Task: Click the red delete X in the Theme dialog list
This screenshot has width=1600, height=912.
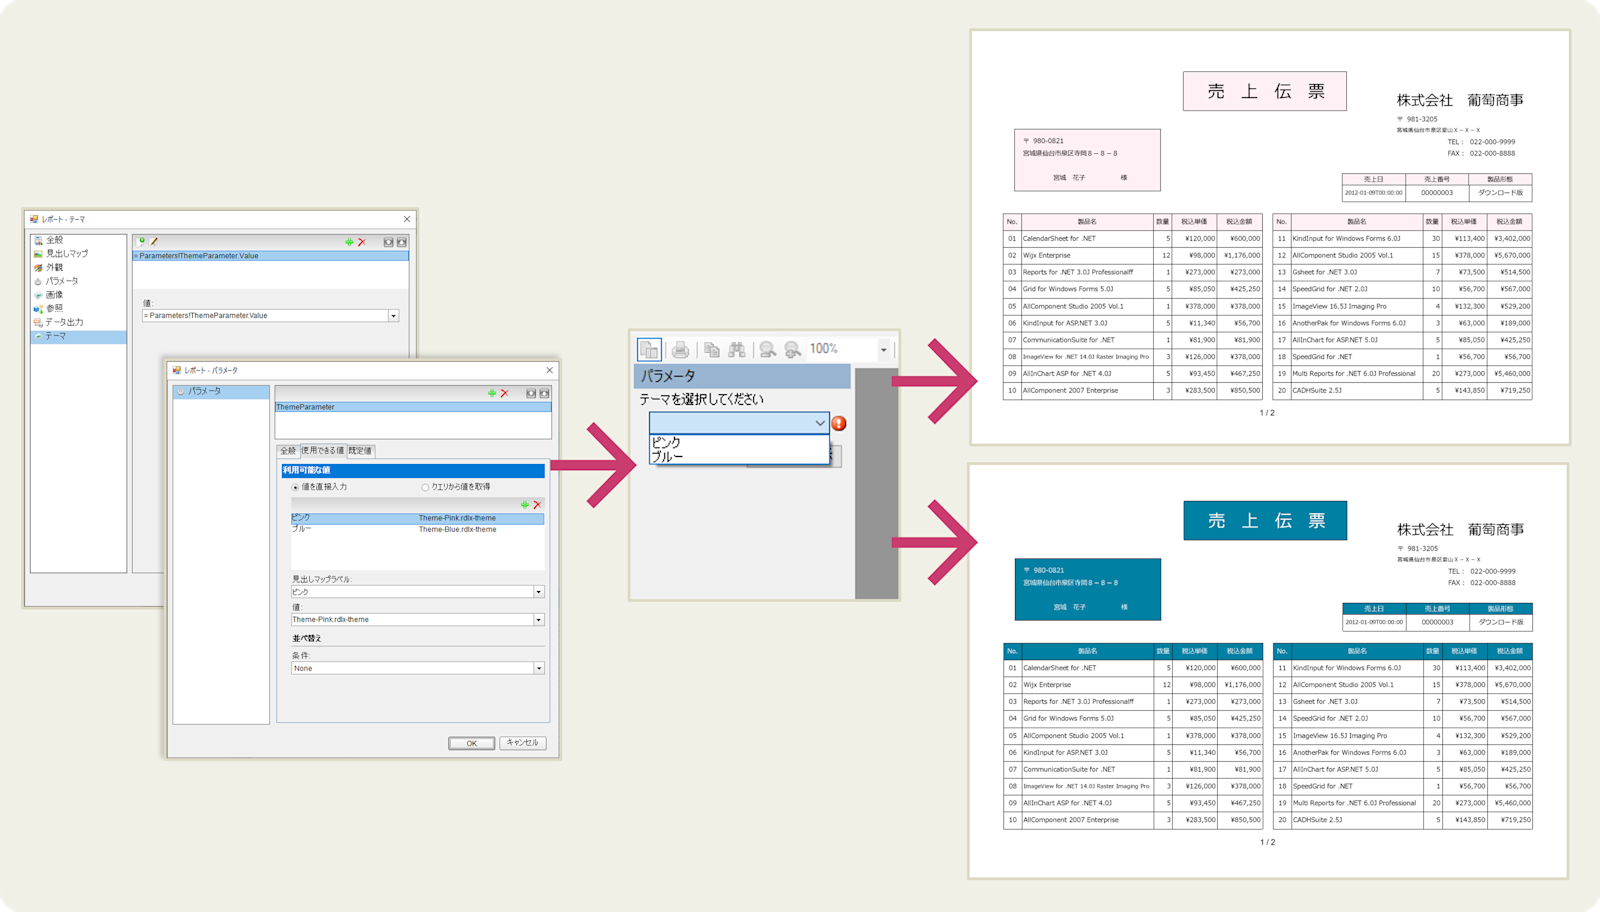Action: pos(362,242)
